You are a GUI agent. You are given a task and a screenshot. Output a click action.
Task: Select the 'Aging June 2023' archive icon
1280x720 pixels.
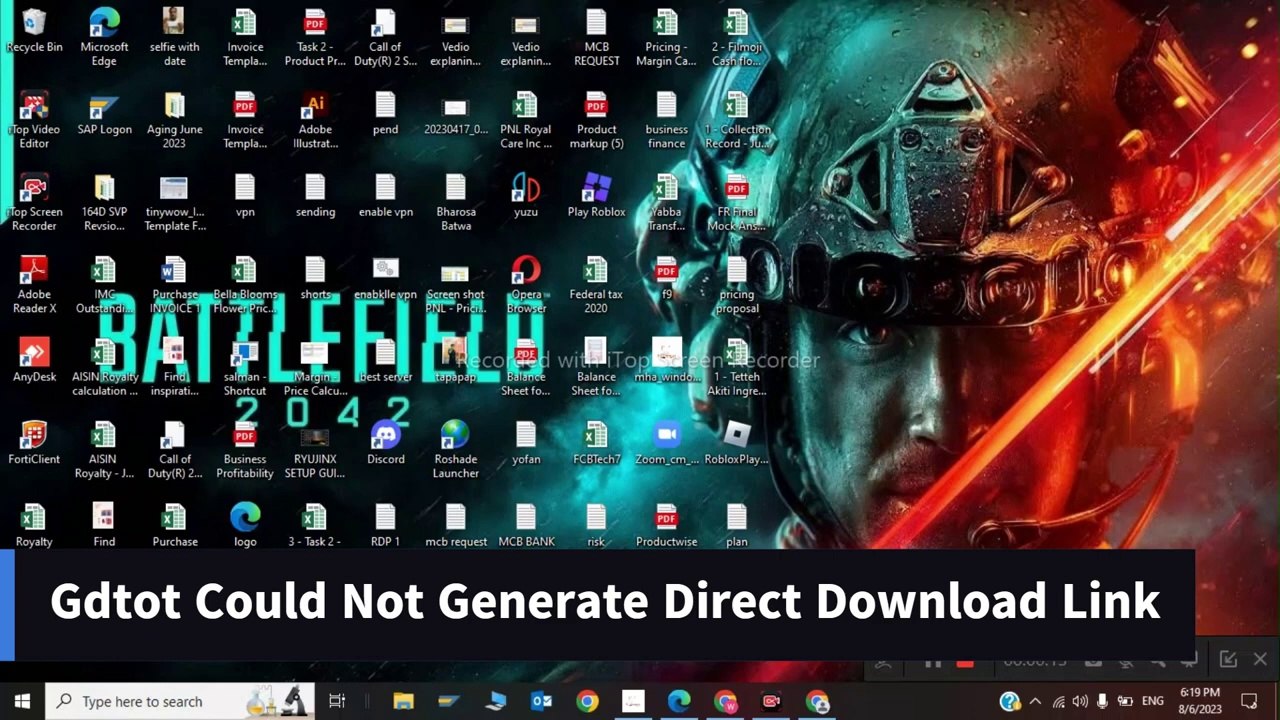[x=175, y=120]
